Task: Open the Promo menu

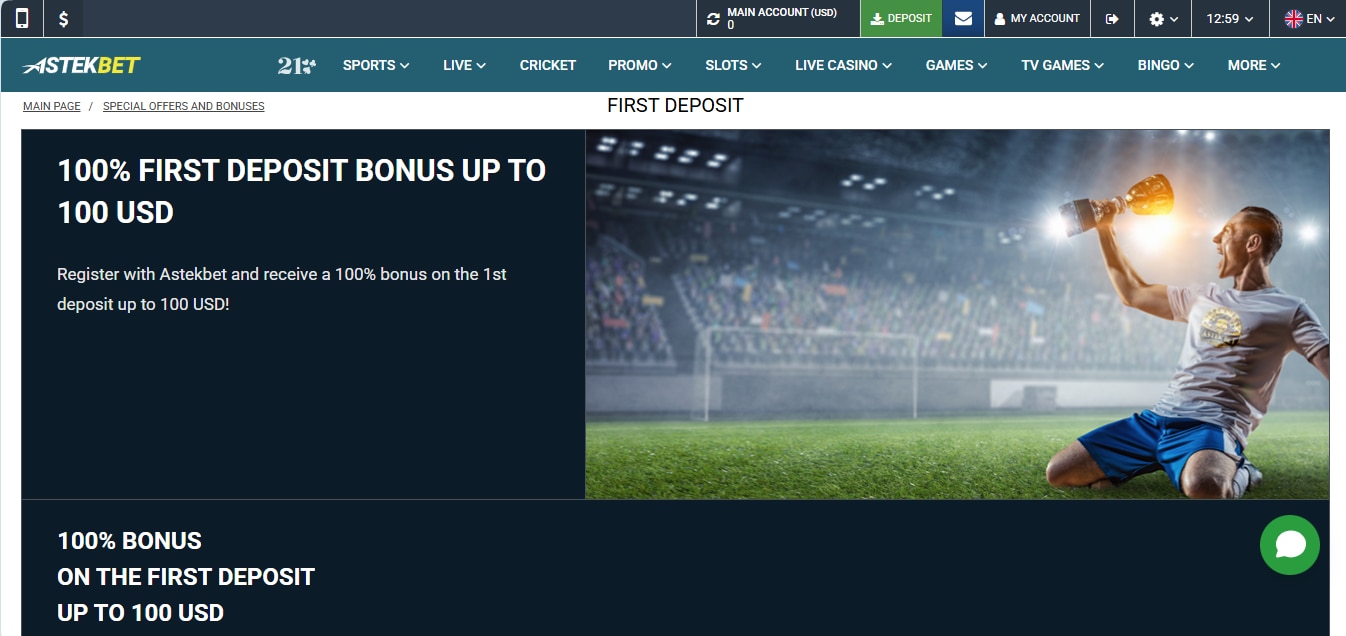Action: (x=640, y=65)
